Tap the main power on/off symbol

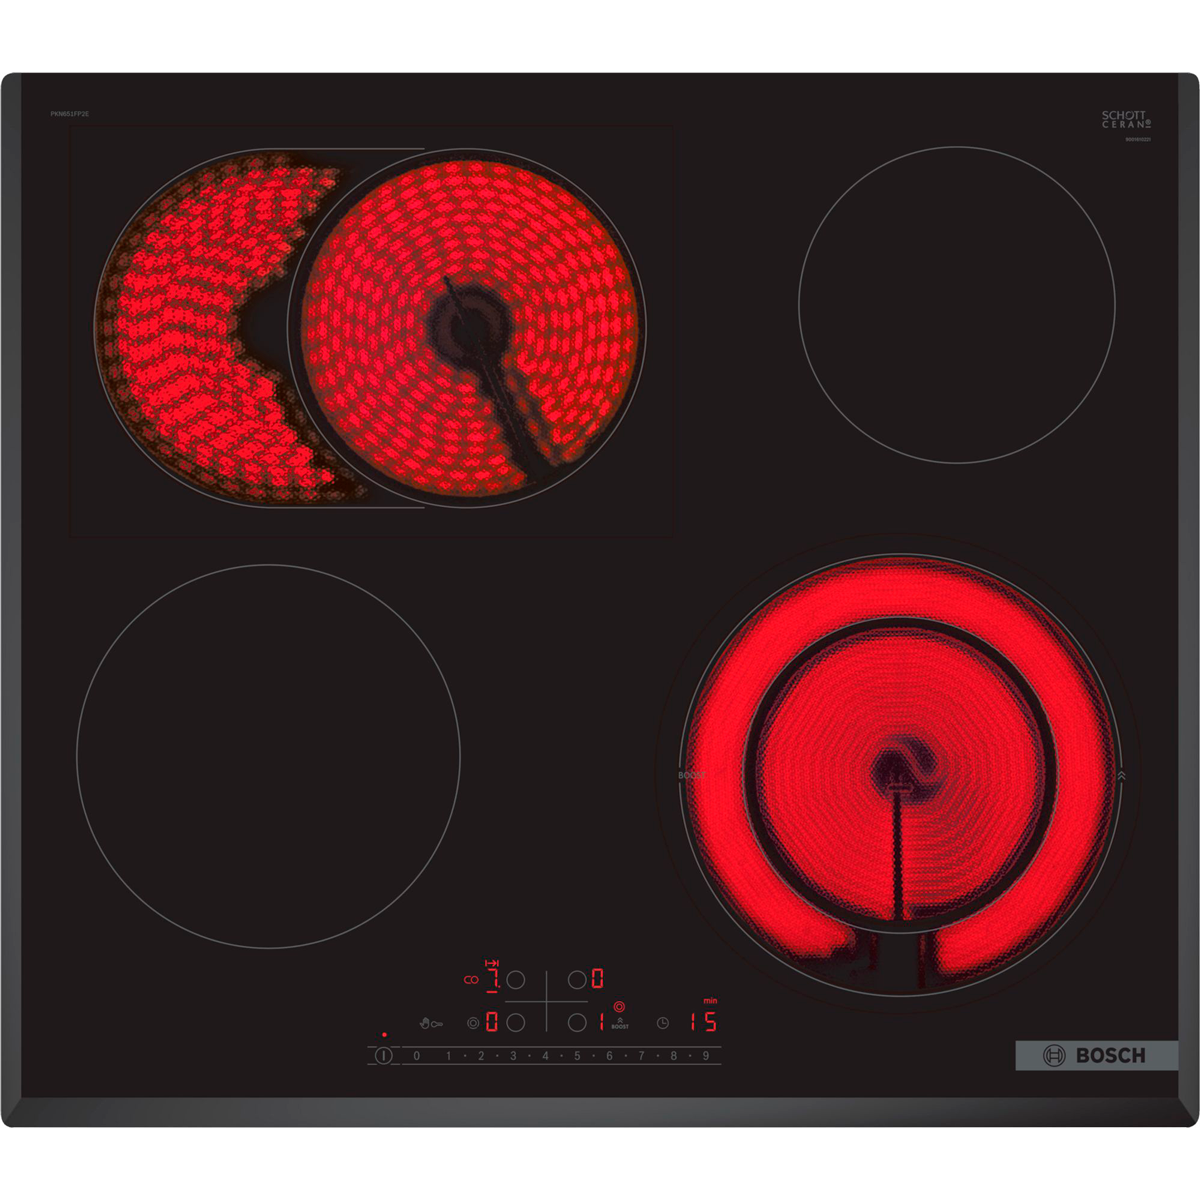click(383, 1055)
